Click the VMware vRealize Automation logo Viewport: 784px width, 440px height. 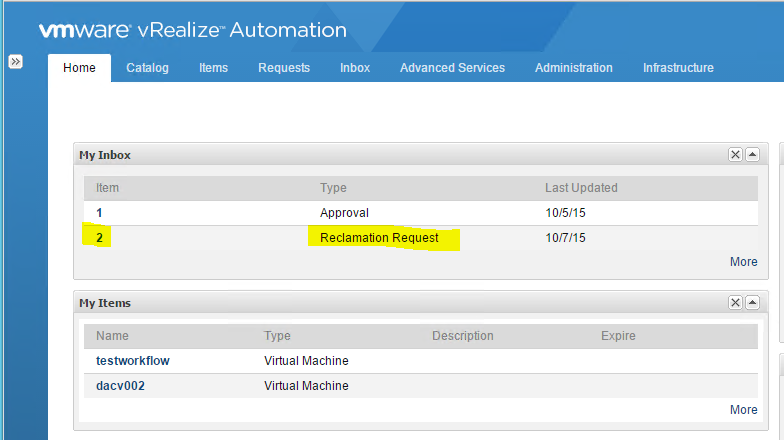192,30
